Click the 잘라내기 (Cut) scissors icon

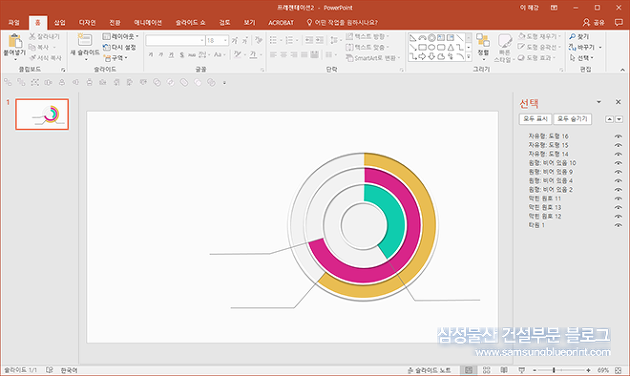point(32,37)
